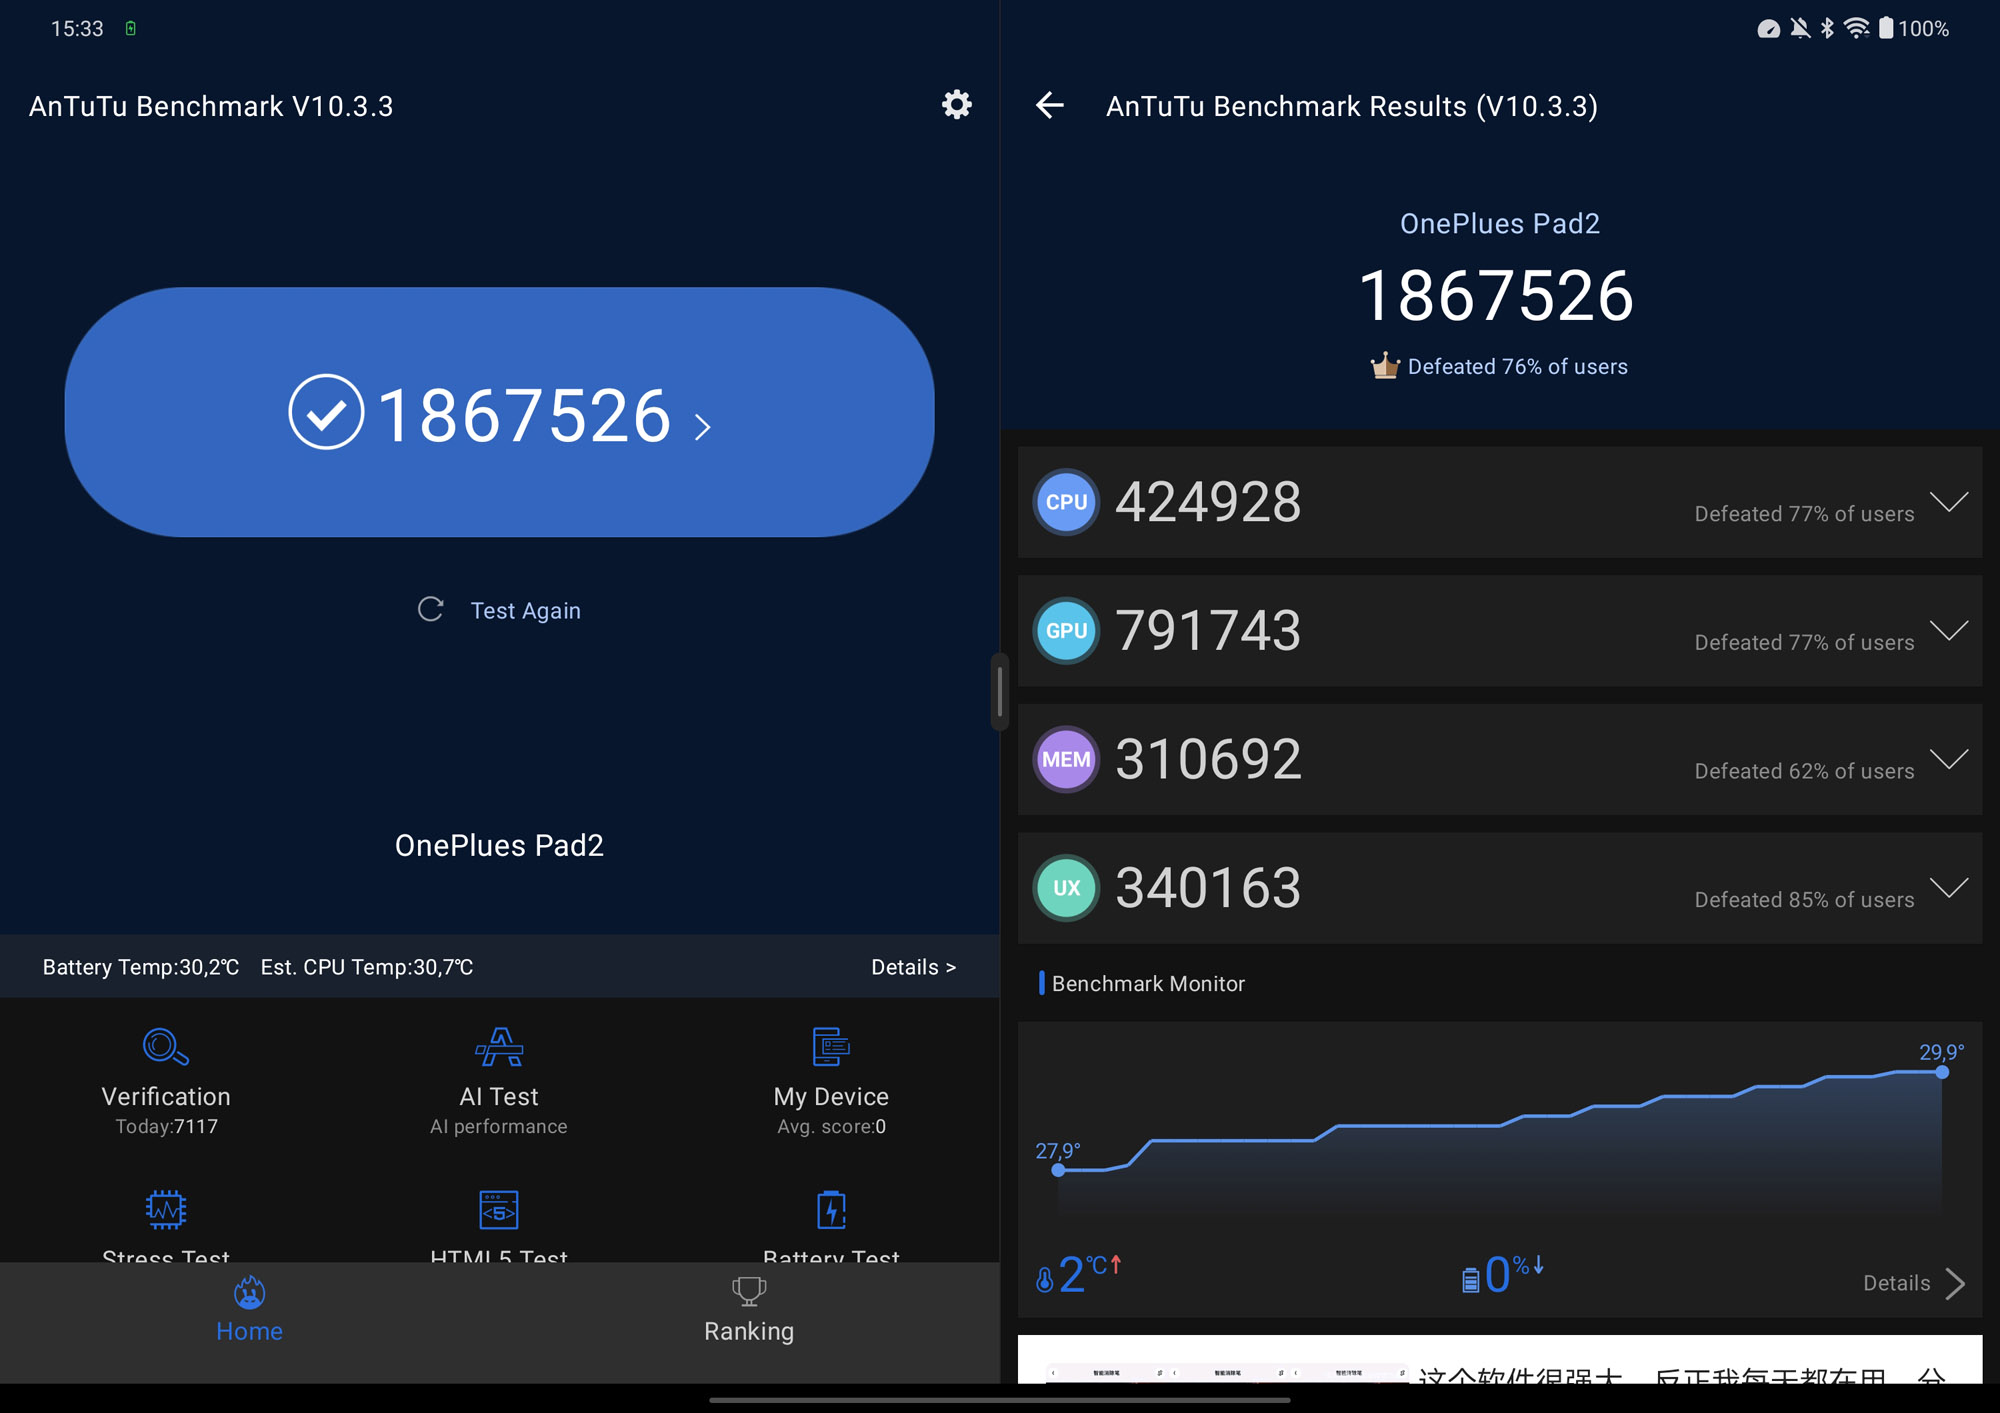The width and height of the screenshot is (2000, 1413).
Task: Open the settings gear icon
Action: 956,104
